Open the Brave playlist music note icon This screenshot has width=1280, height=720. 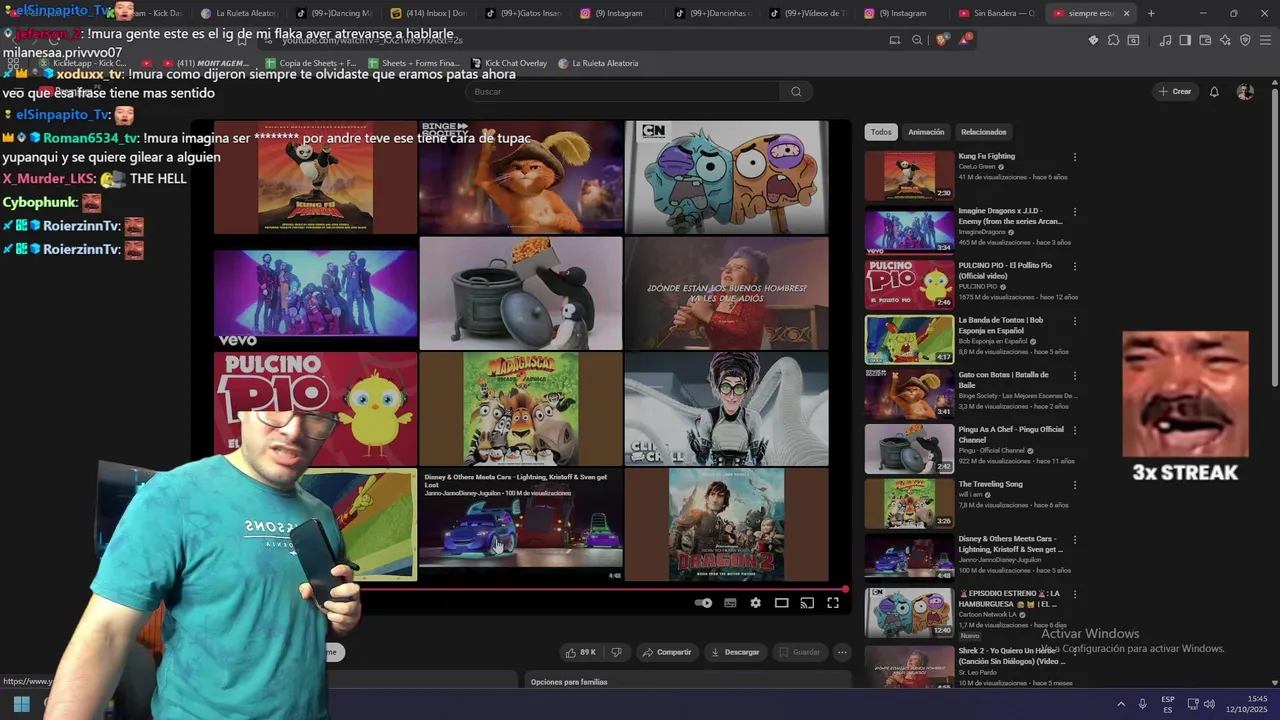(1165, 40)
